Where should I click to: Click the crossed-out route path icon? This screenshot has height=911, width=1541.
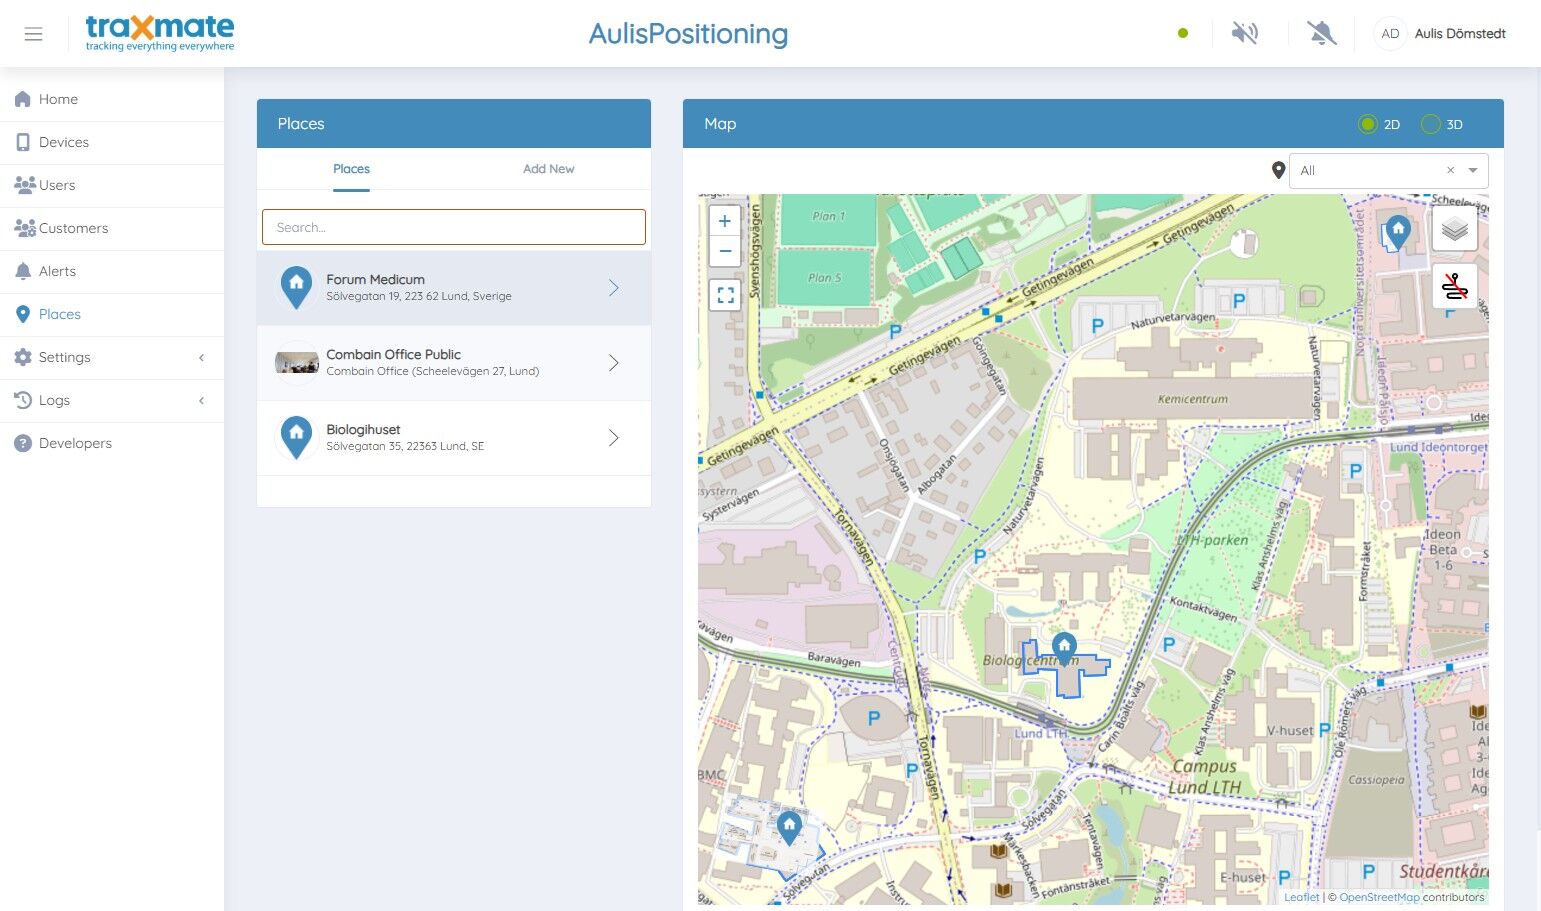[1455, 287]
